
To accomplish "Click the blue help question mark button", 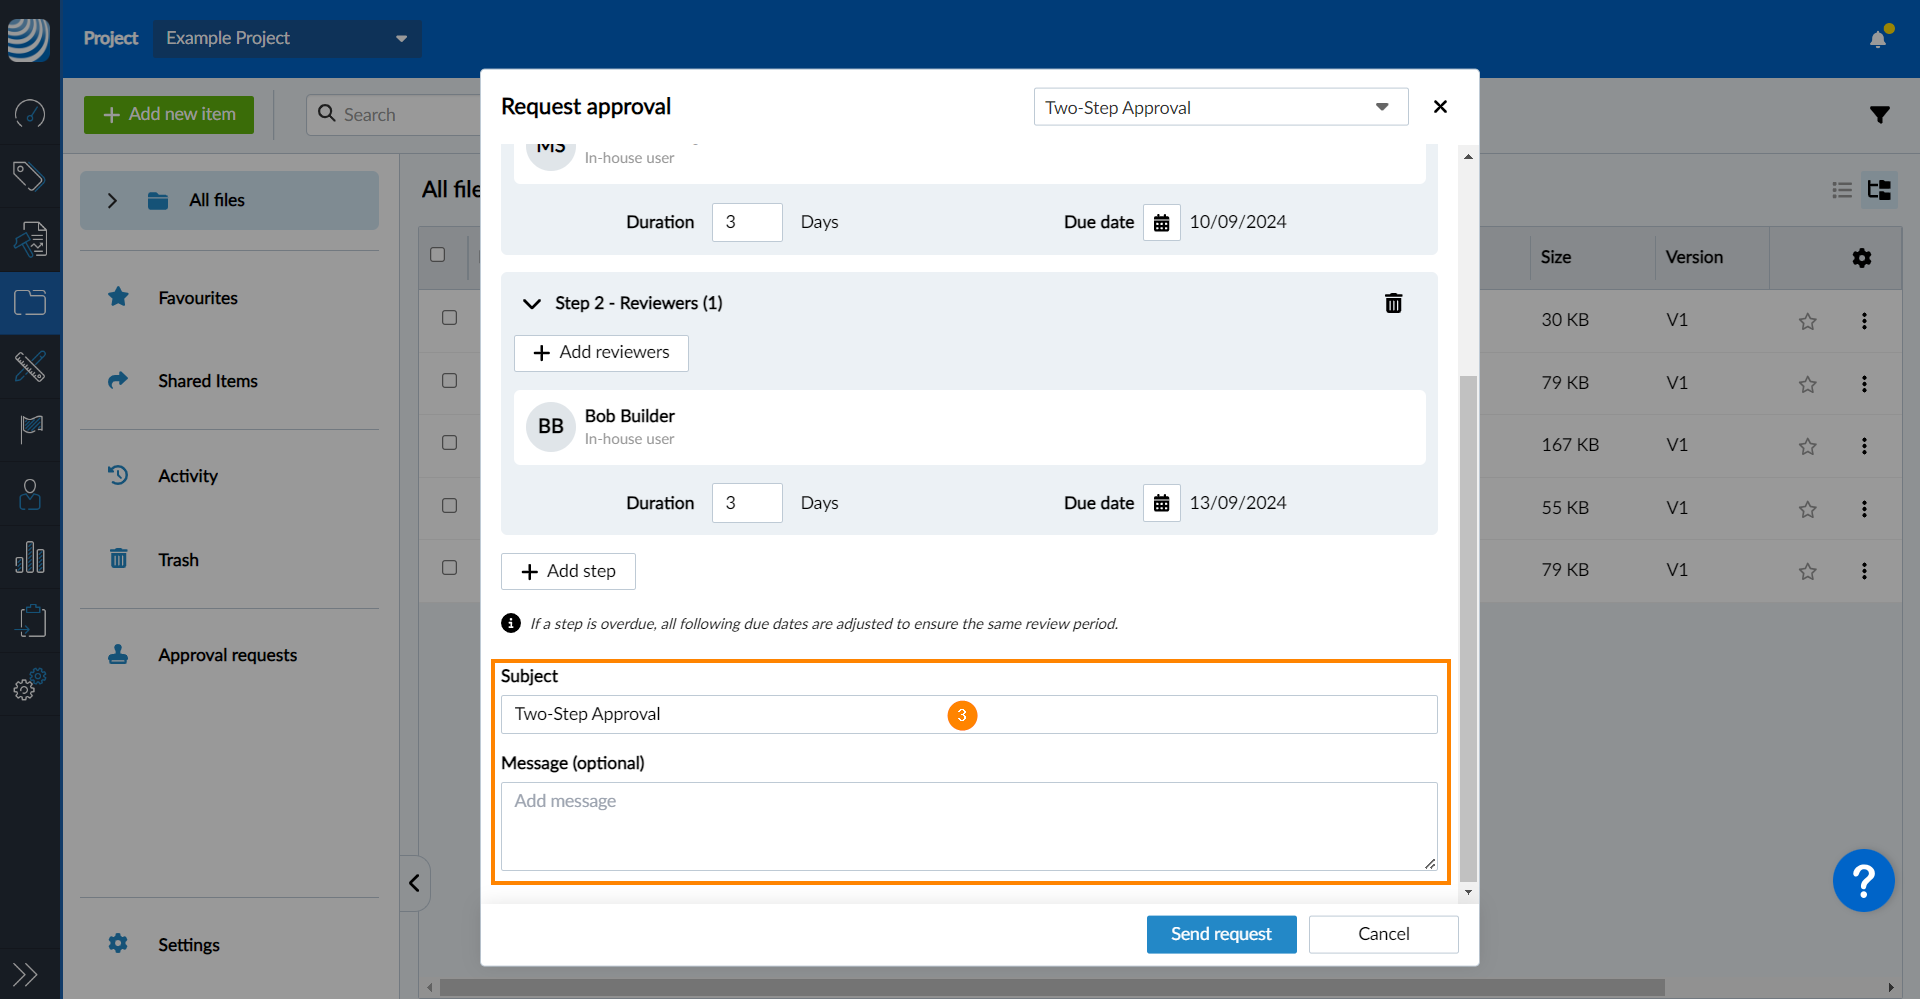I will pyautogui.click(x=1862, y=881).
